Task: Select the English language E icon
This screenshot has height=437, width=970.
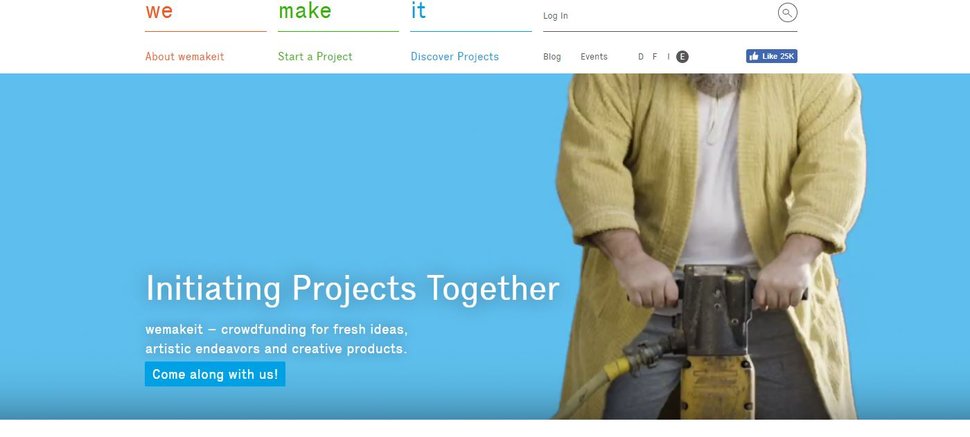Action: pos(682,56)
